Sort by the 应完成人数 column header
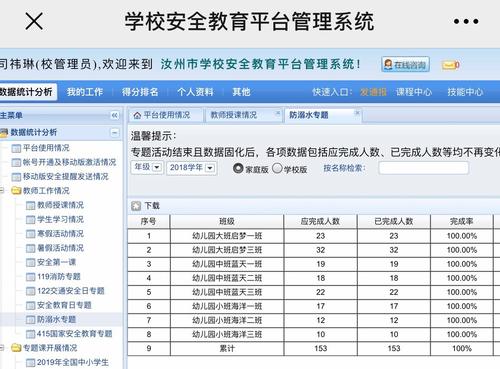The height and width of the screenshot is (369, 500). pyautogui.click(x=320, y=221)
